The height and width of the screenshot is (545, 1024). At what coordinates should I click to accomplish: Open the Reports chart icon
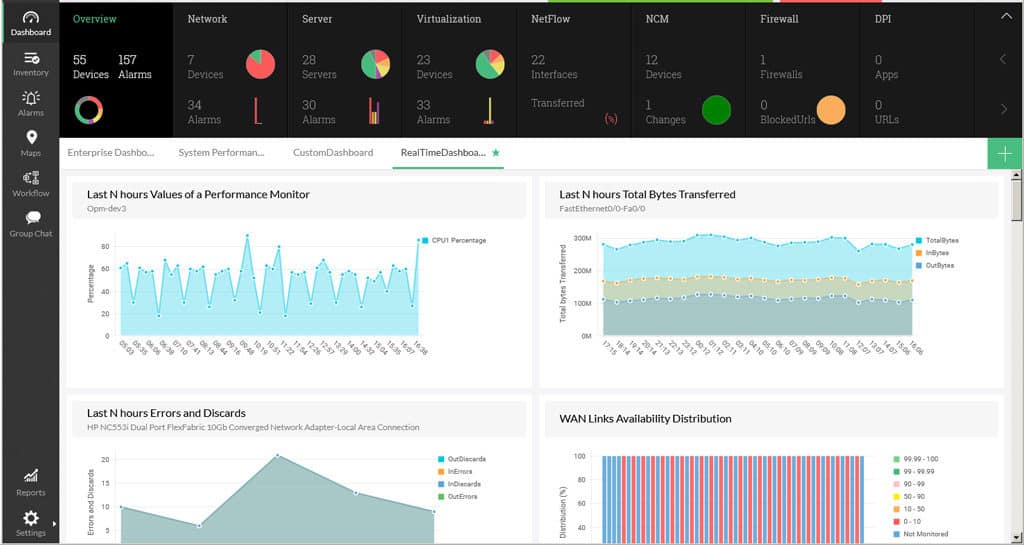[x=31, y=476]
